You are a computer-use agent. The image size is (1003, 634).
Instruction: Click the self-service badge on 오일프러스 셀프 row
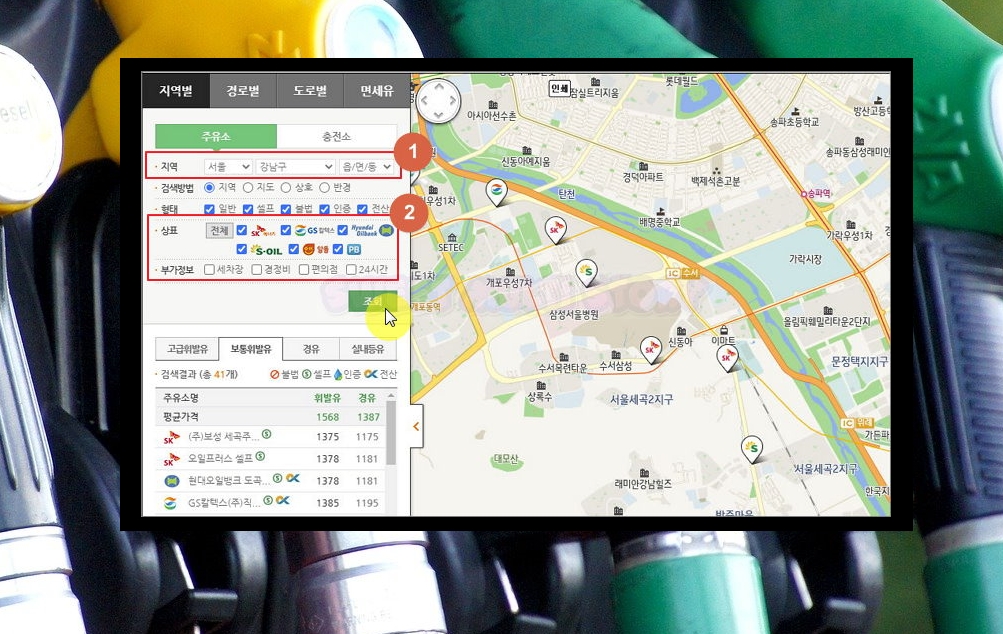260,456
